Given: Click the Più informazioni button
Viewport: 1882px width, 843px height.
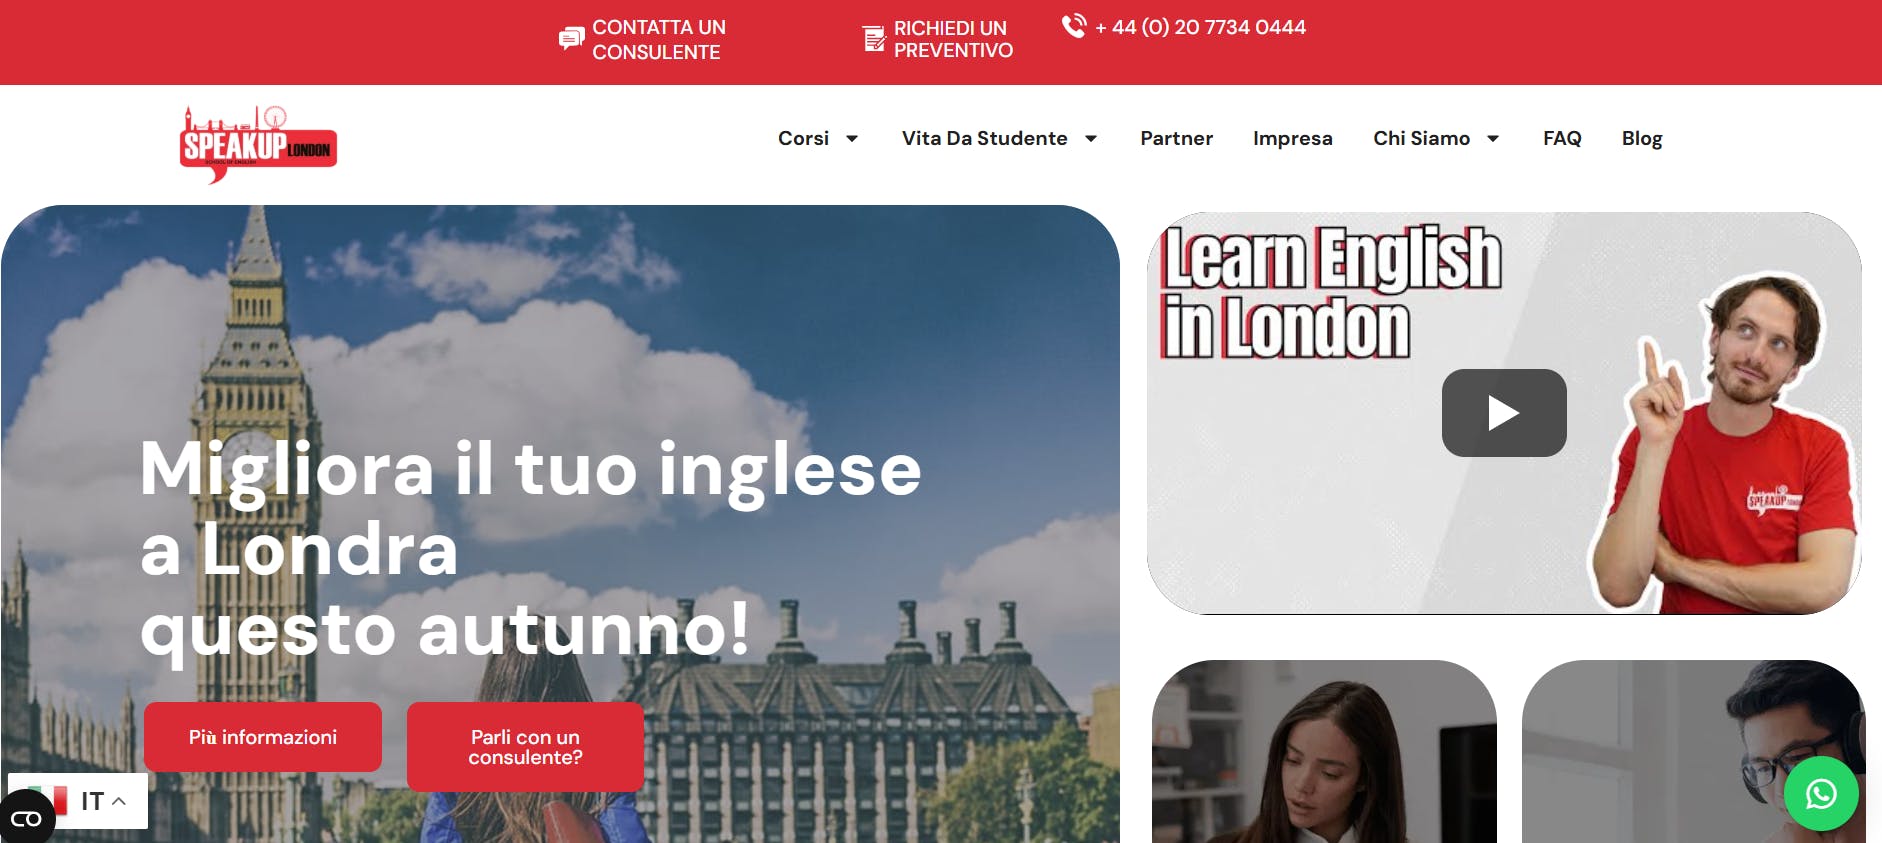Looking at the screenshot, I should click(263, 737).
